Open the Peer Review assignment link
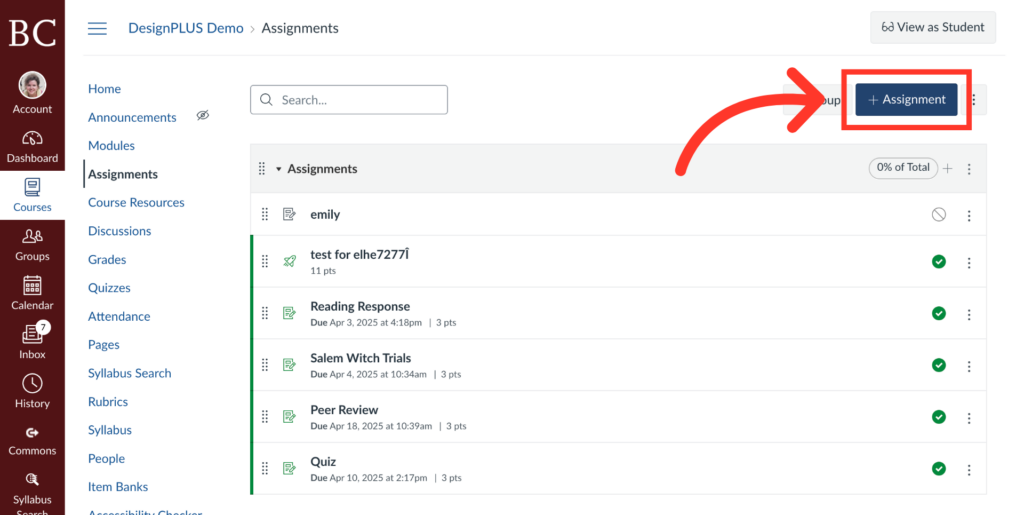Image resolution: width=1024 pixels, height=515 pixels. coord(344,410)
